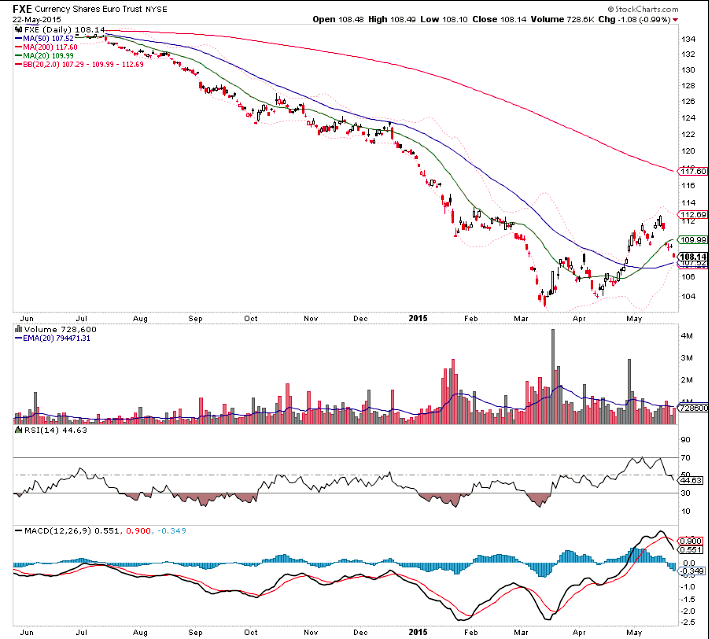Click the line icon before RSI(14)
Viewport: 709px width, 639px height.
click(x=19, y=430)
